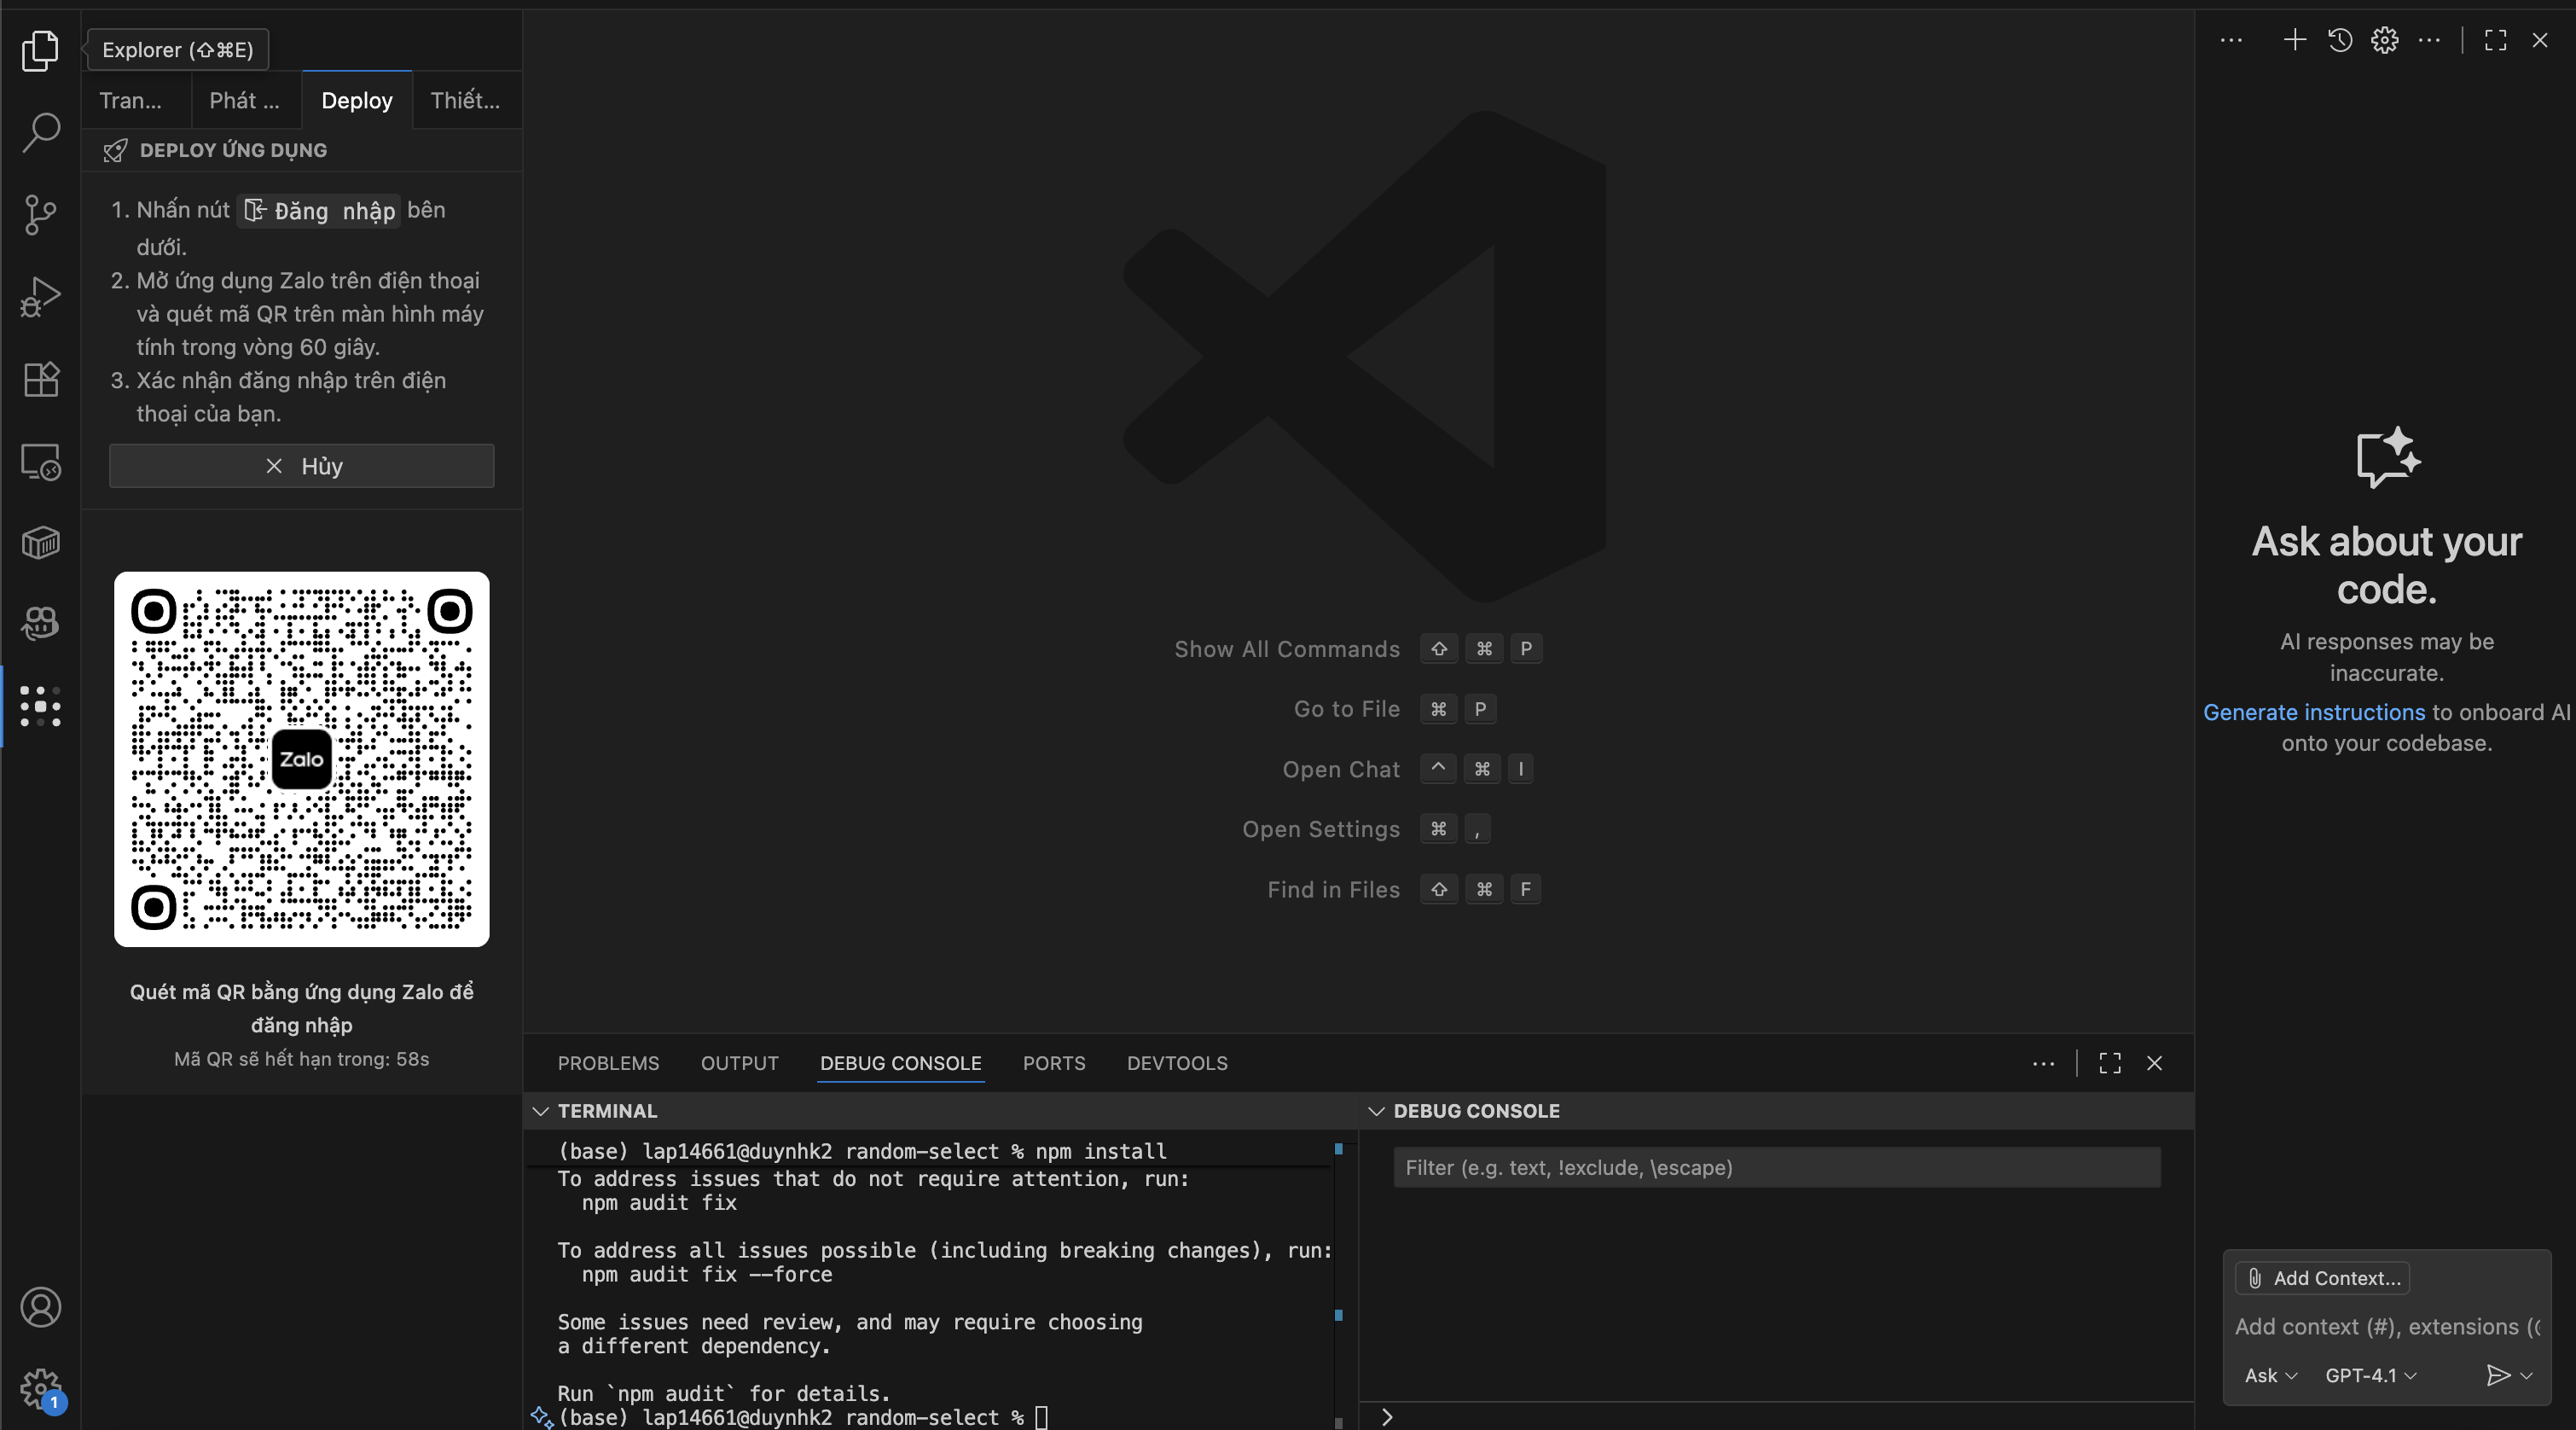Start a new chat with plus icon
This screenshot has height=1430, width=2576.
[2295, 40]
